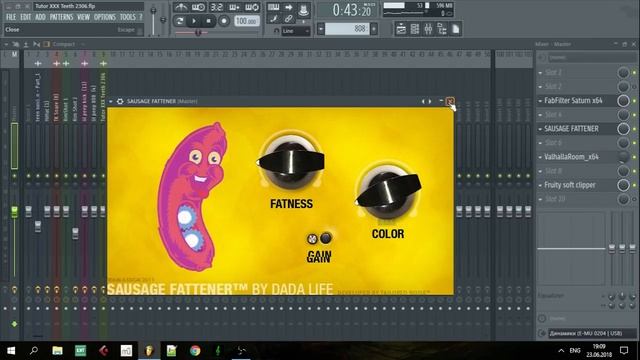
Task: Click the pattern name field 808
Action: (347, 29)
